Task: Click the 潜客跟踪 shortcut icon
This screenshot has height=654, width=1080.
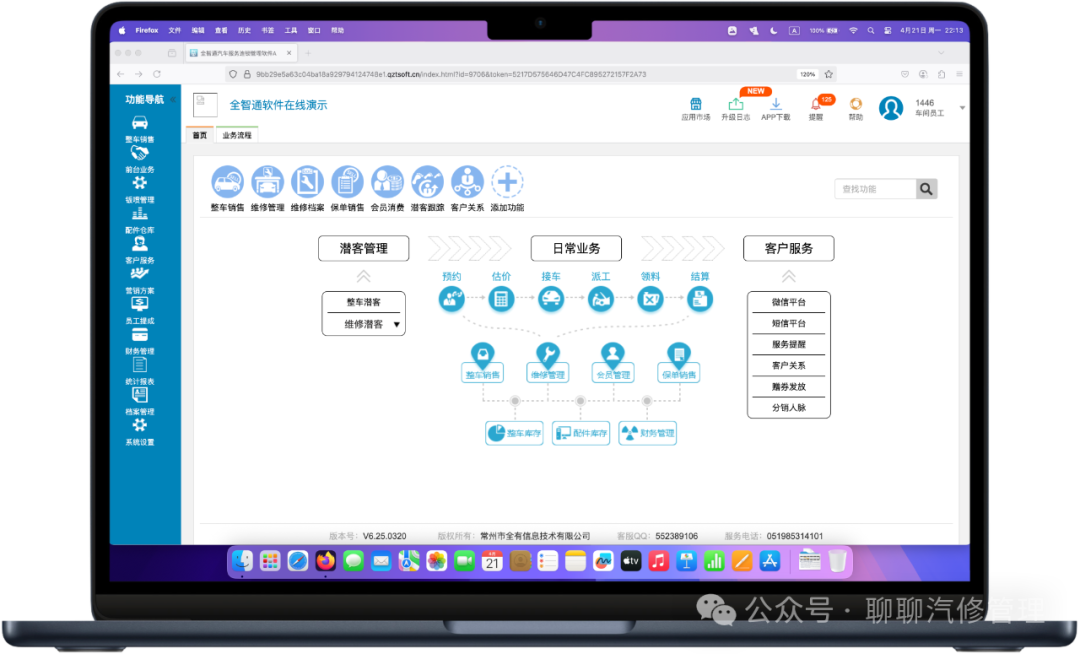Action: tap(427, 181)
